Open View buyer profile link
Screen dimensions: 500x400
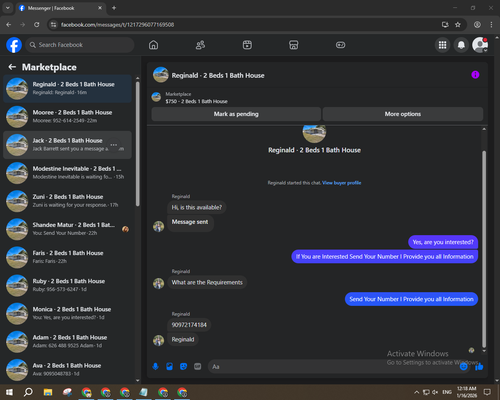pyautogui.click(x=342, y=183)
